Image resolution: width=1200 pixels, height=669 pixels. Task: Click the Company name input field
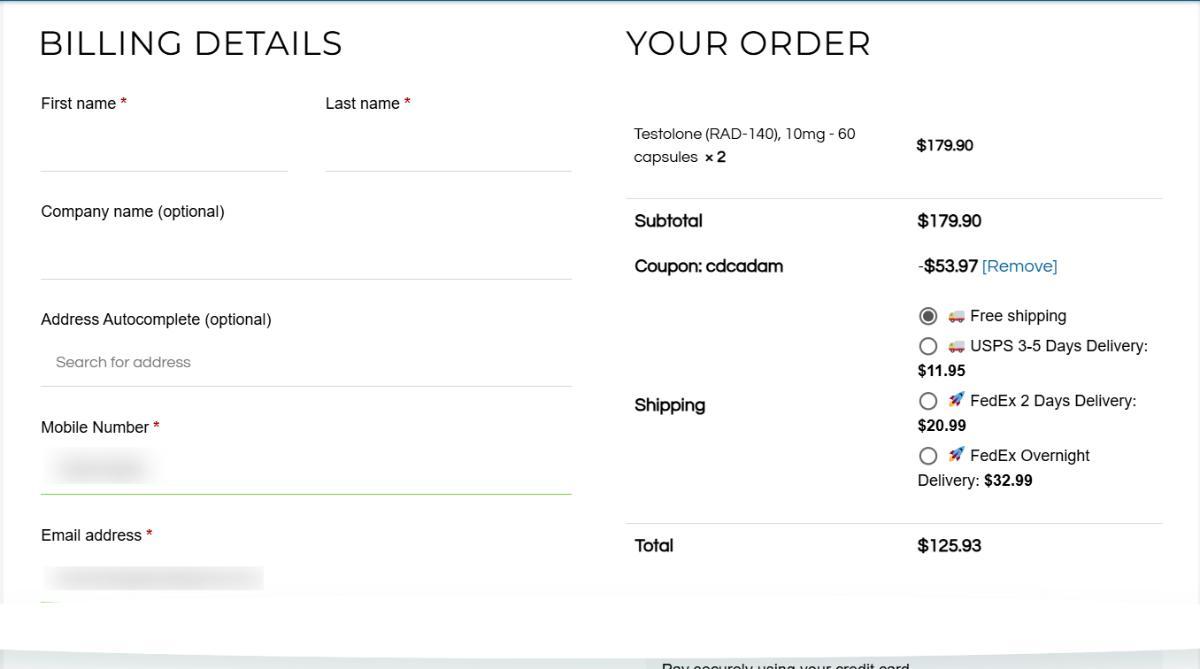(306, 257)
